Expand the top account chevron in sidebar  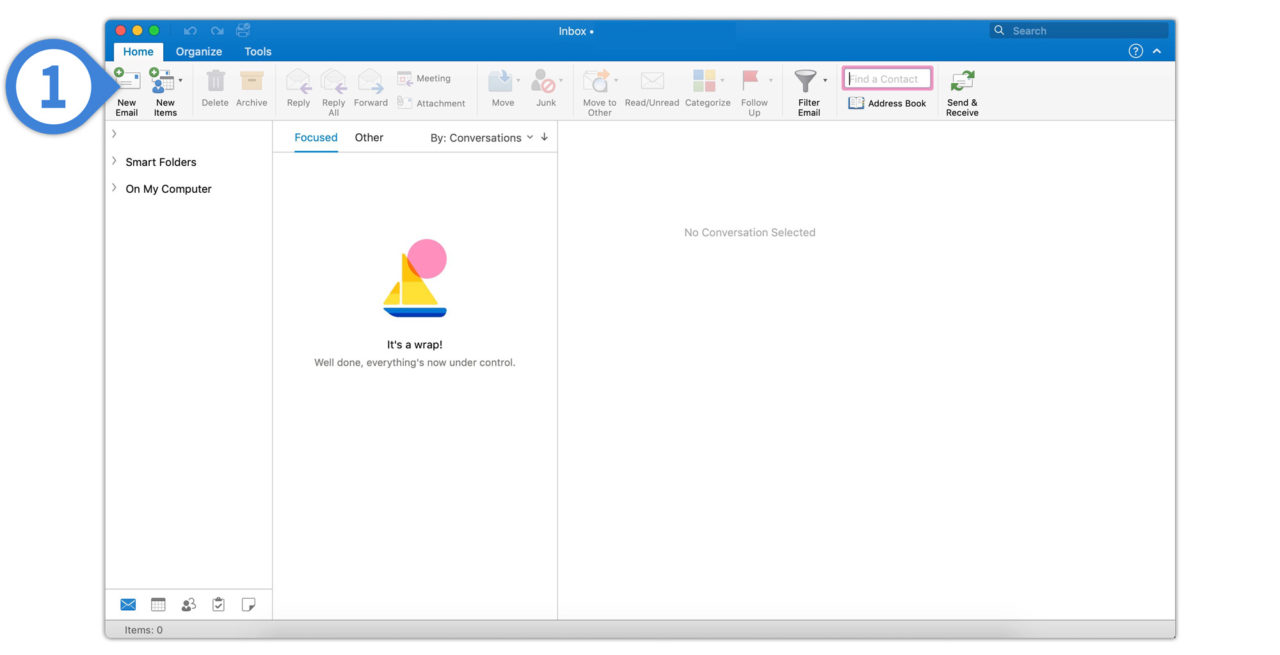coord(114,133)
